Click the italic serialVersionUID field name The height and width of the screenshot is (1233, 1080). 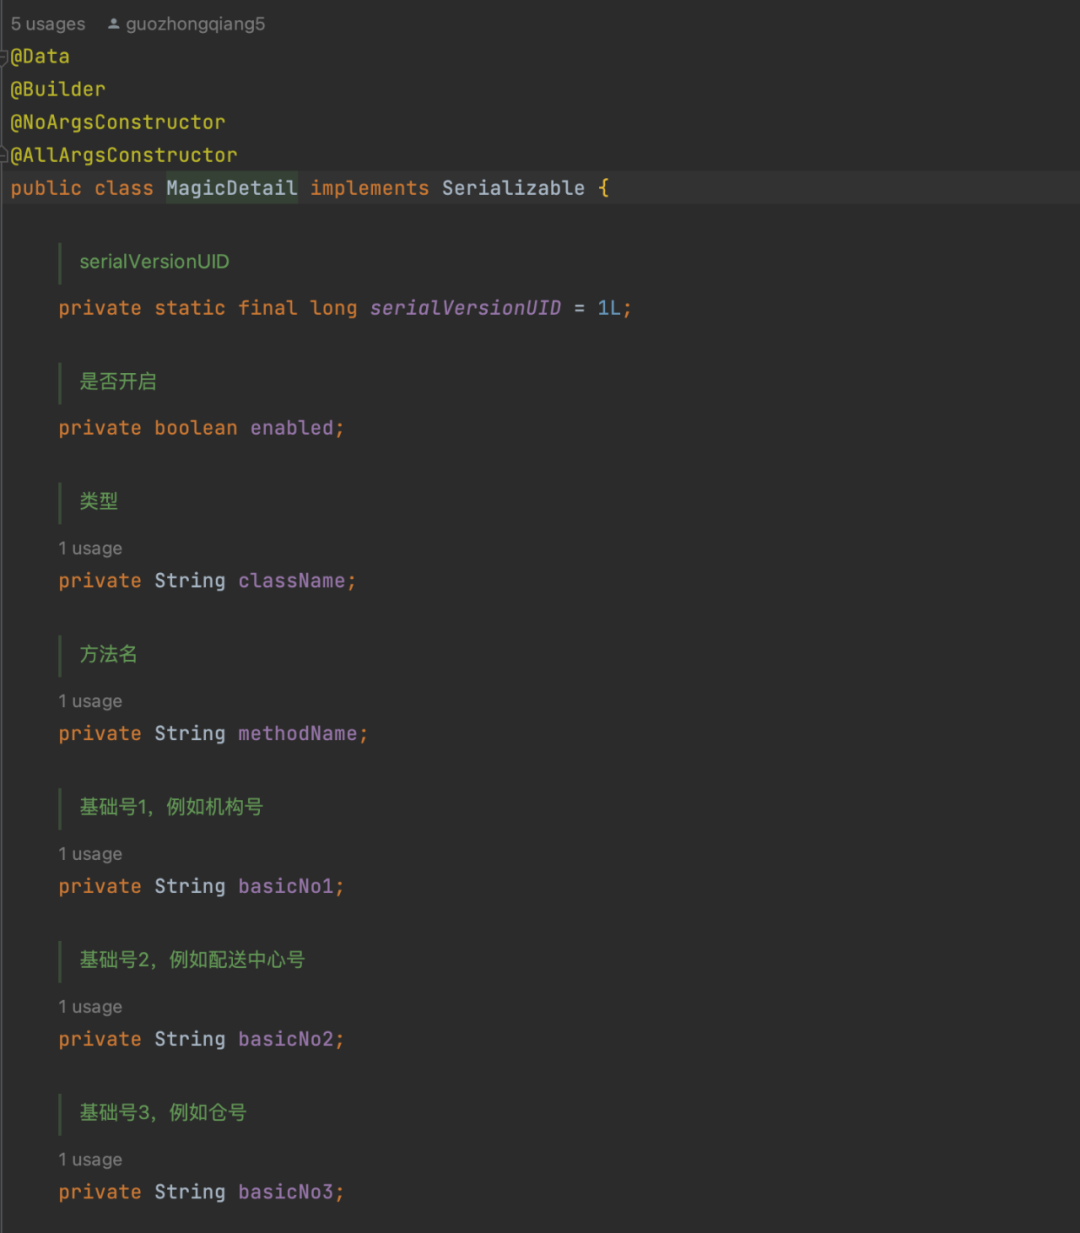pos(465,308)
